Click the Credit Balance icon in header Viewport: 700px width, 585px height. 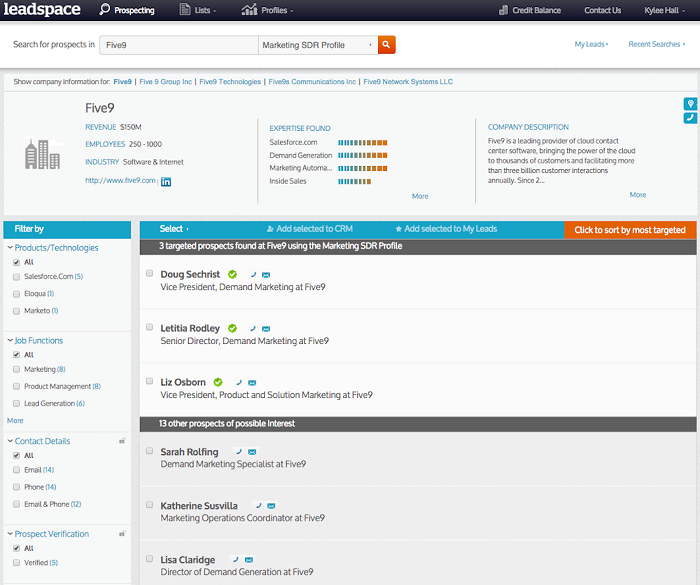pyautogui.click(x=503, y=10)
